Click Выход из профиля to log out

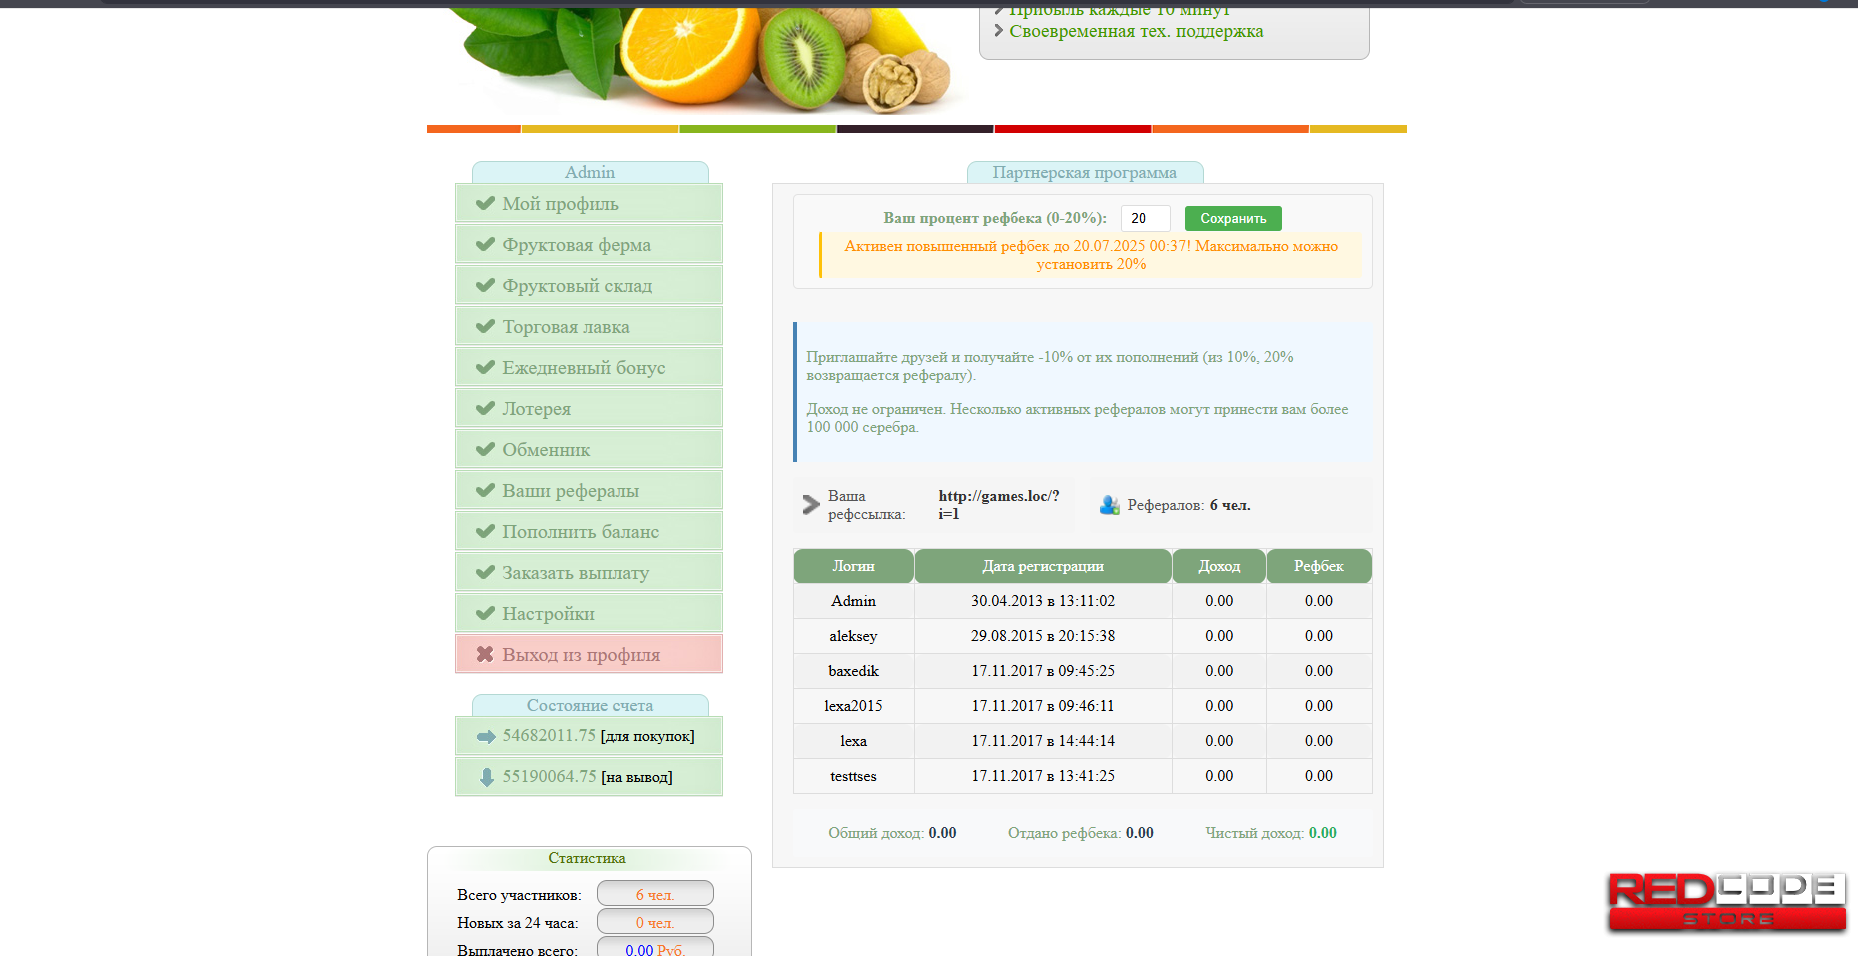(x=589, y=654)
